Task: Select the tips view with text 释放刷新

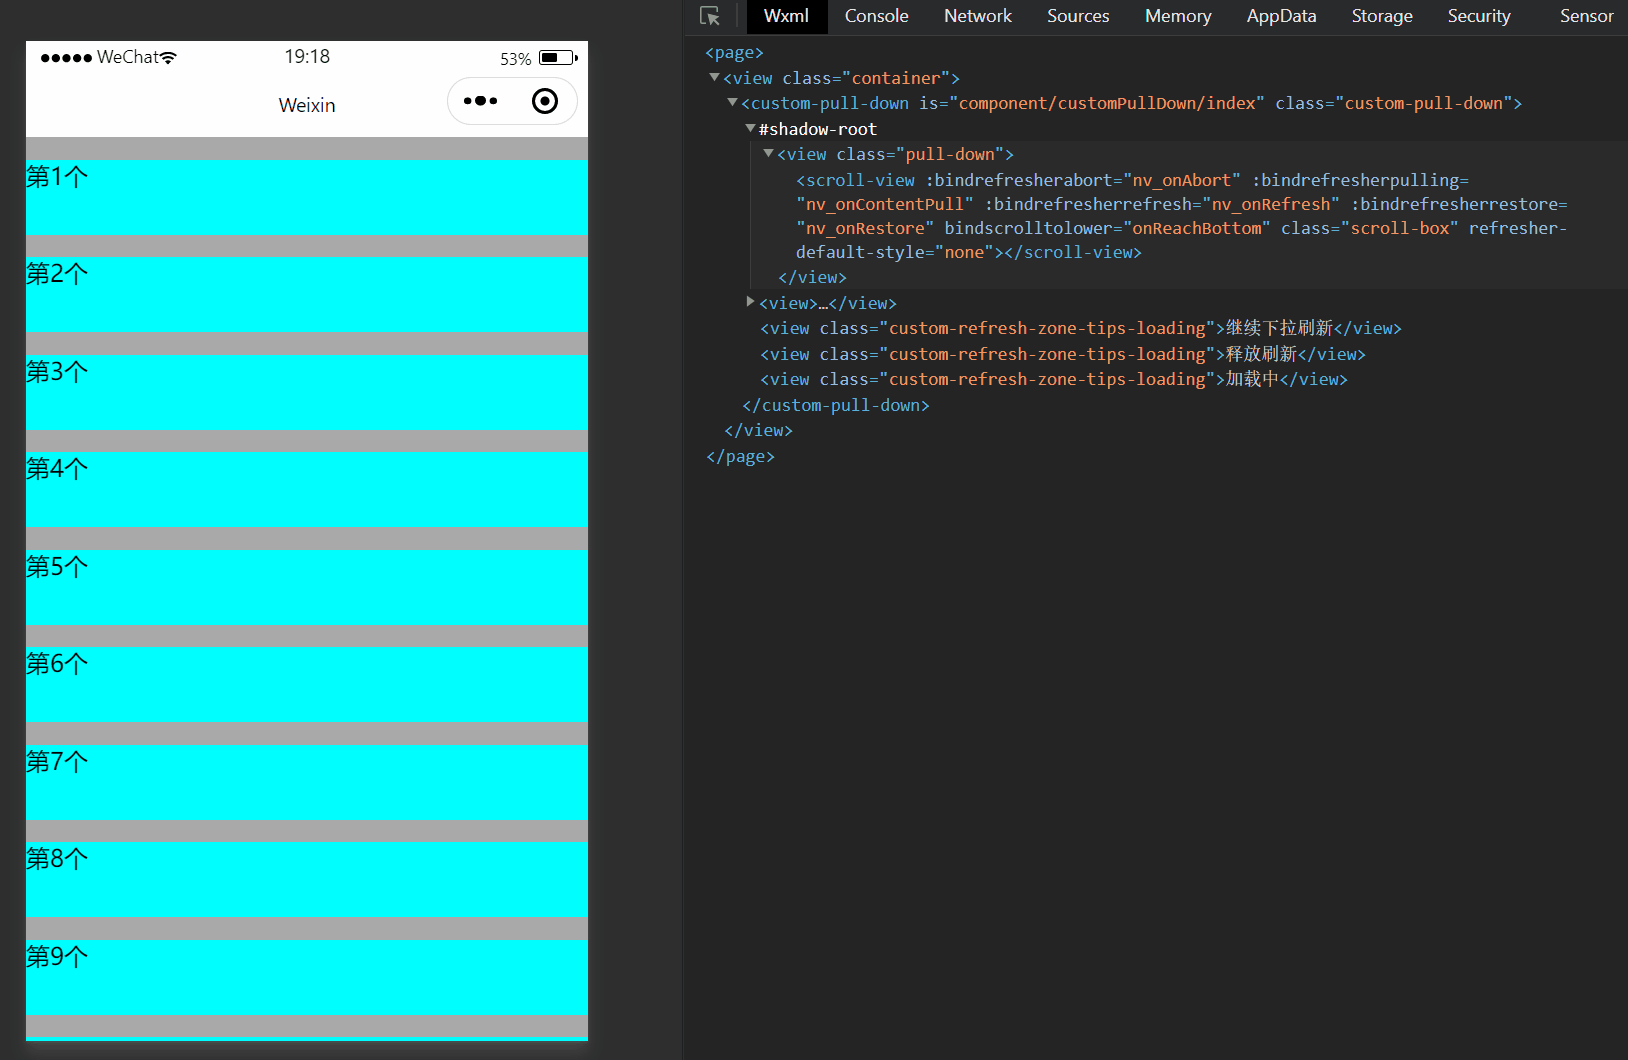Action: 1063,354
